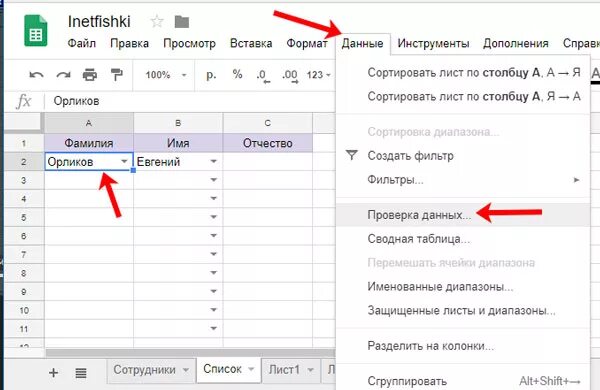
Task: Select the Имя header cell
Action: pos(178,143)
